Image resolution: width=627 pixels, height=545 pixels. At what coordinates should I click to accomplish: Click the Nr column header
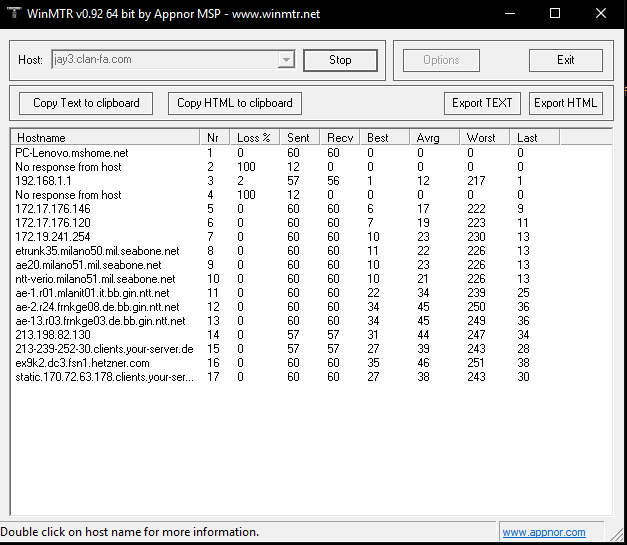click(214, 138)
